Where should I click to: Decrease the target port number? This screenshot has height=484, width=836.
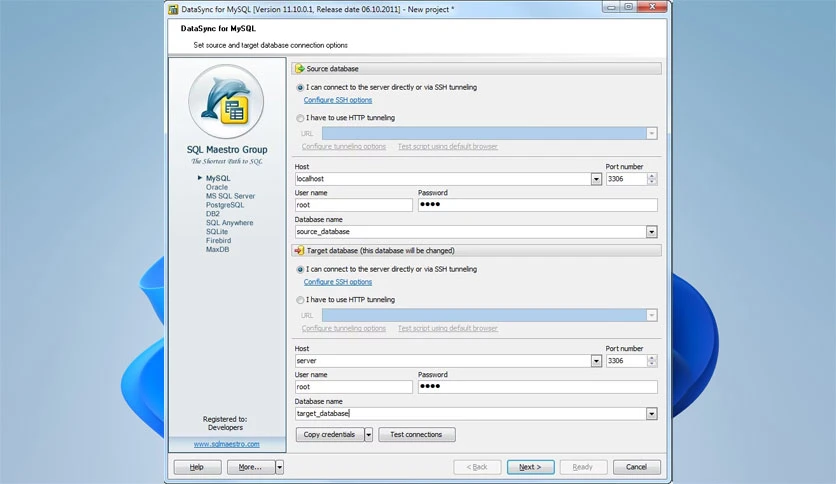[x=652, y=364]
